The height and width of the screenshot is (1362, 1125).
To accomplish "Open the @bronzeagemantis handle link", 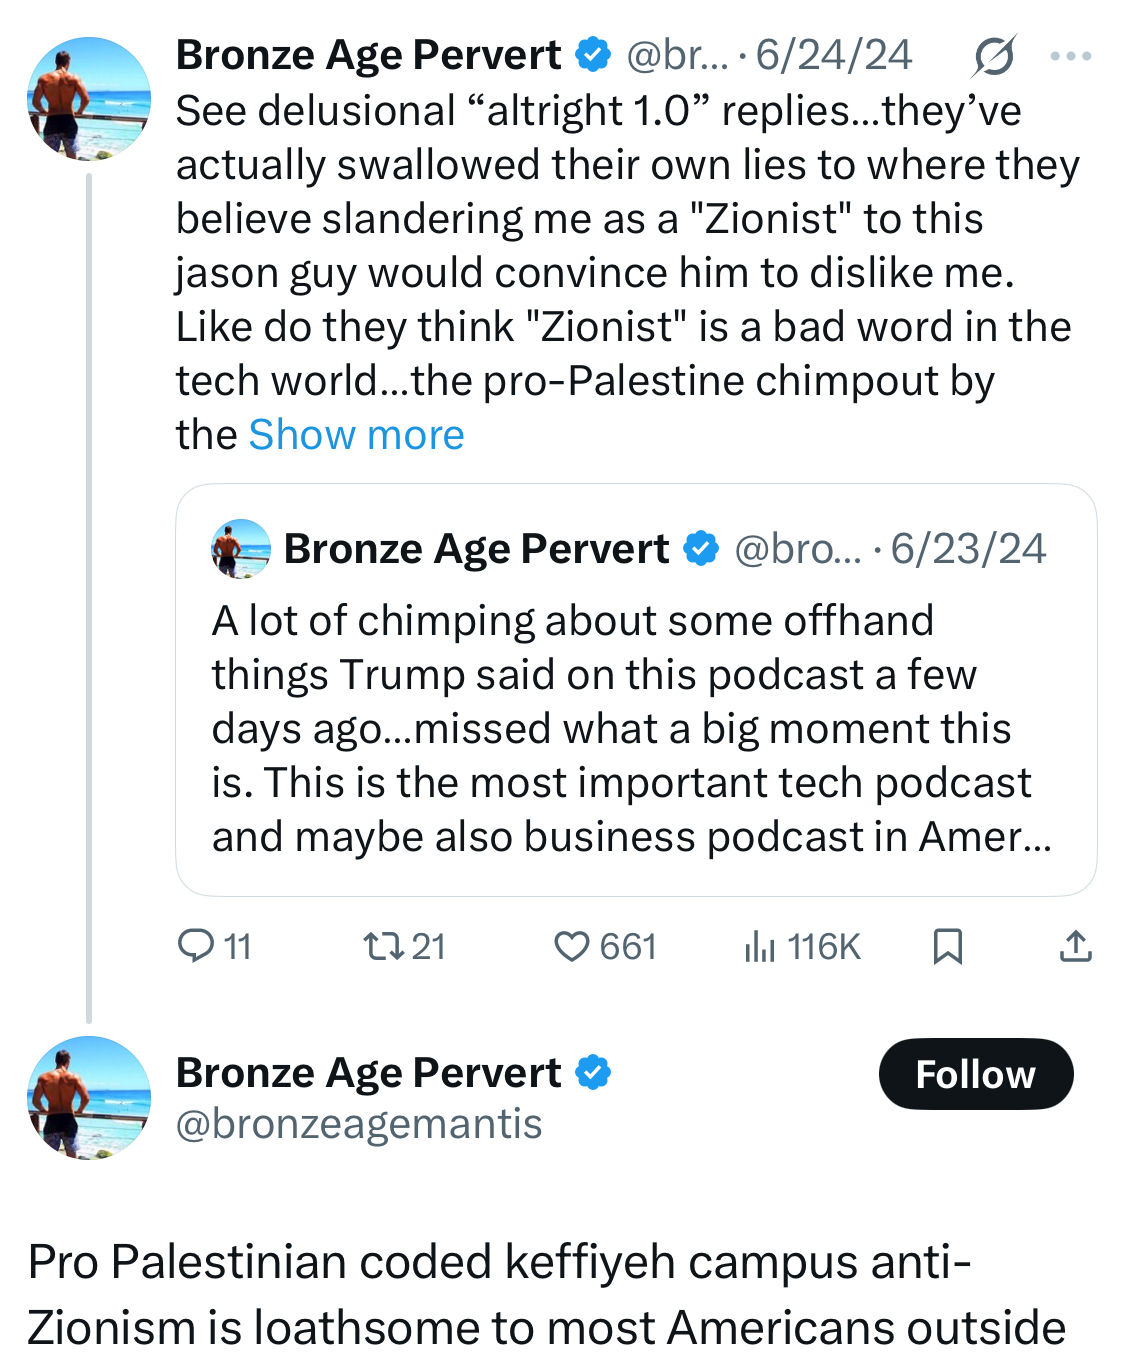I will (359, 1124).
